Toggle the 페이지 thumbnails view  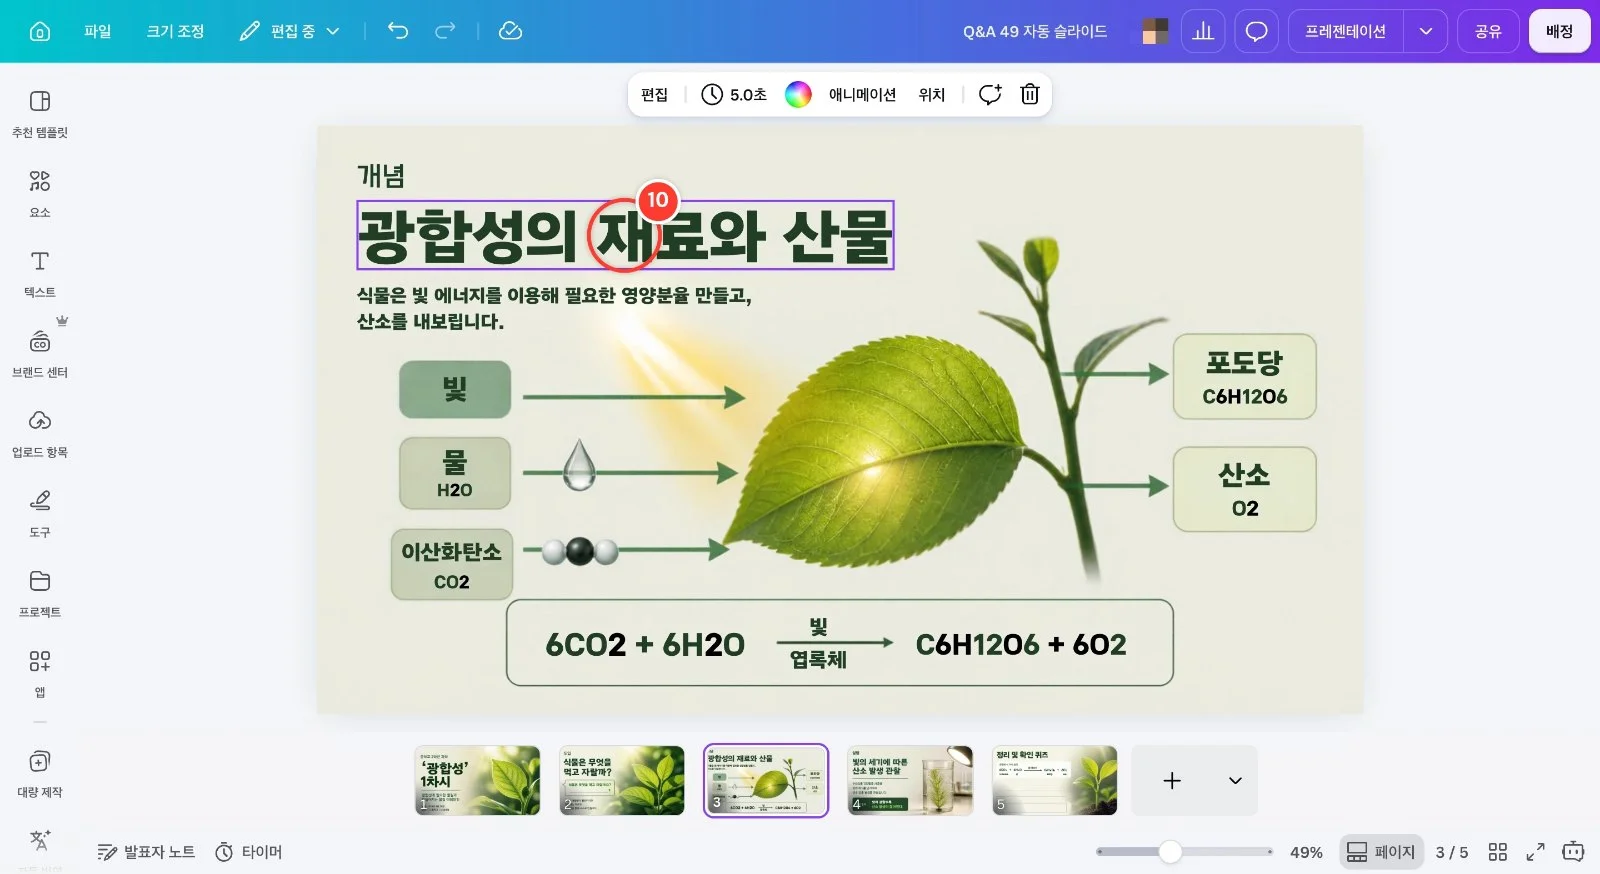coord(1381,852)
